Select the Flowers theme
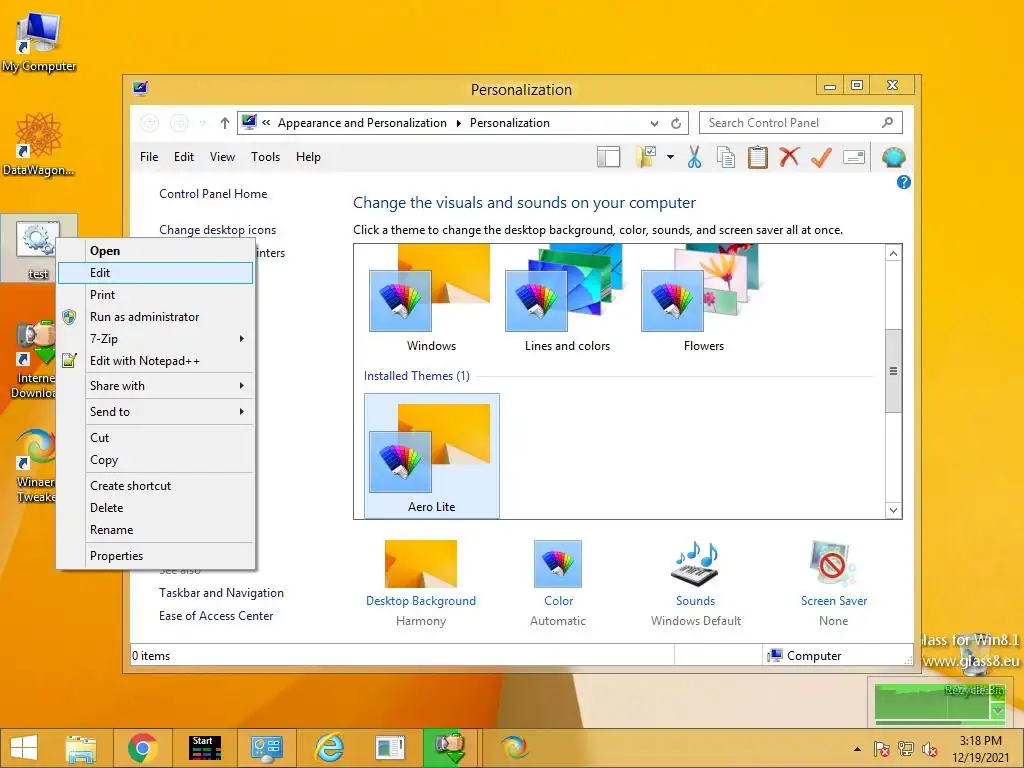1024x768 pixels. coord(703,299)
